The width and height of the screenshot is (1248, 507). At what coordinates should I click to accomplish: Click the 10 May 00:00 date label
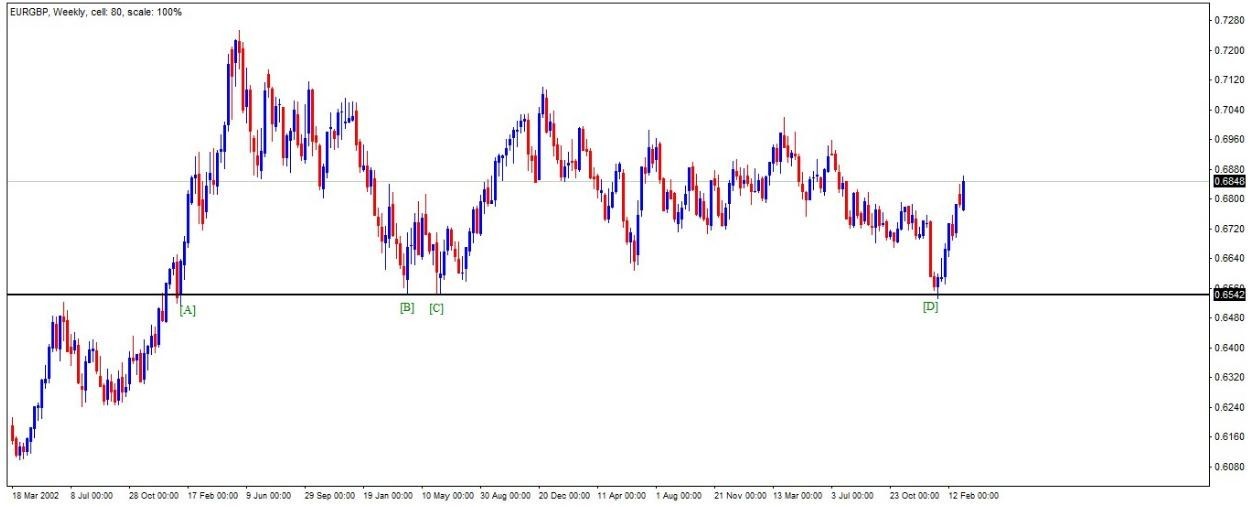tap(447, 495)
